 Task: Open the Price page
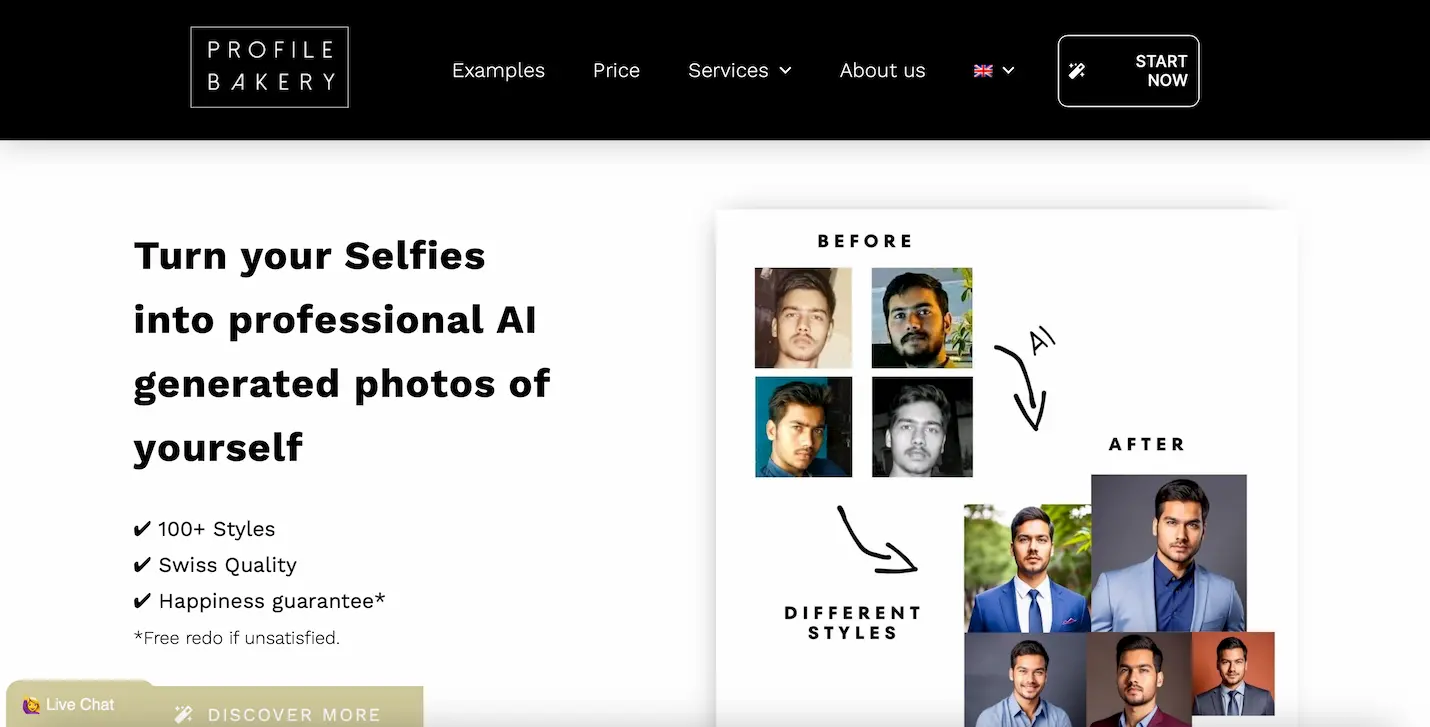tap(616, 70)
